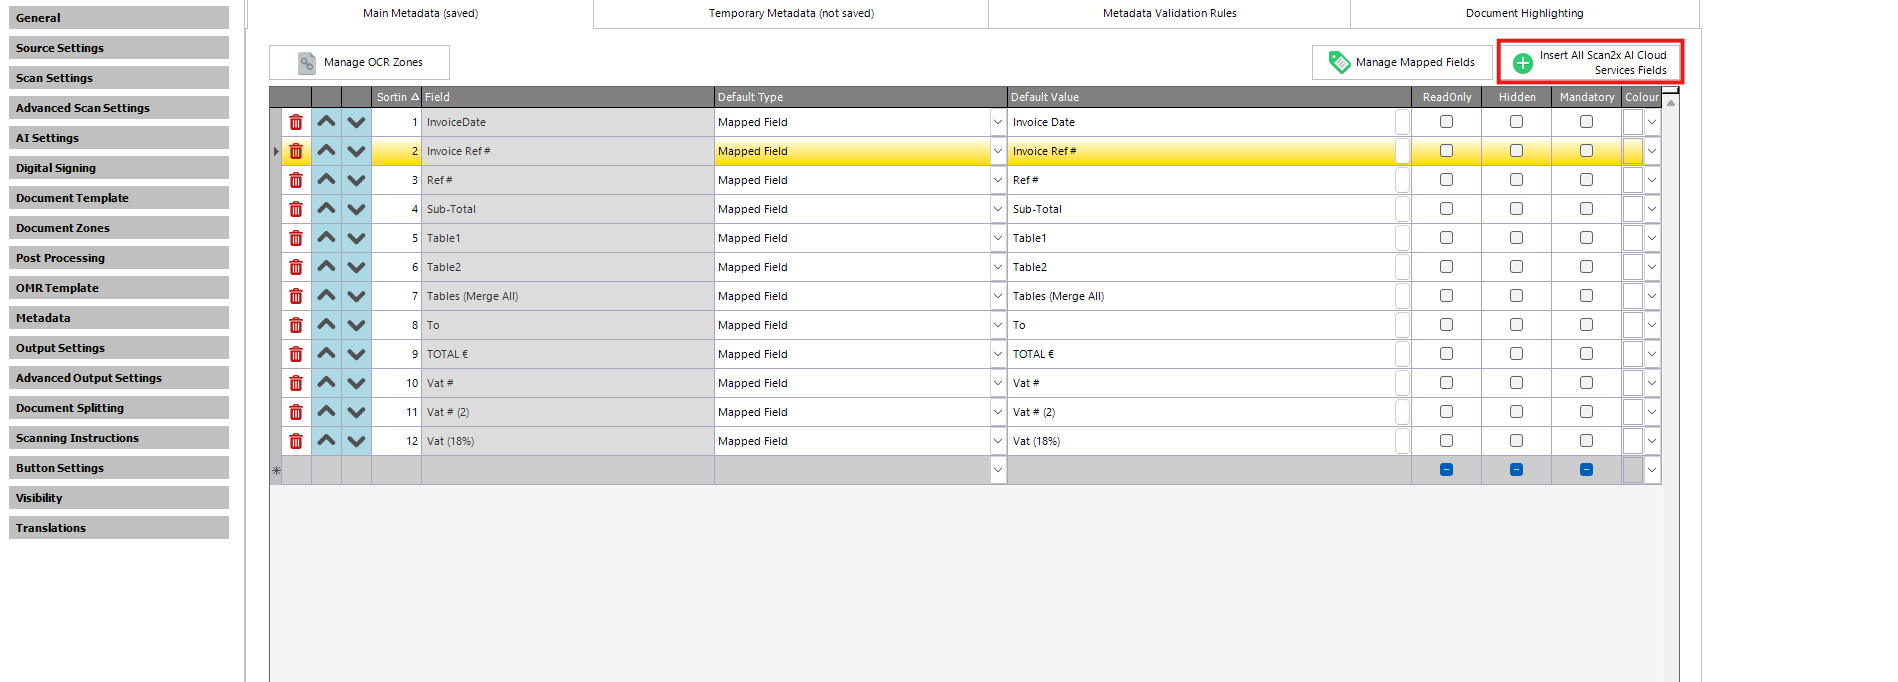The height and width of the screenshot is (682, 1898).
Task: Move Tables (Merge All) field up
Action: tap(326, 296)
